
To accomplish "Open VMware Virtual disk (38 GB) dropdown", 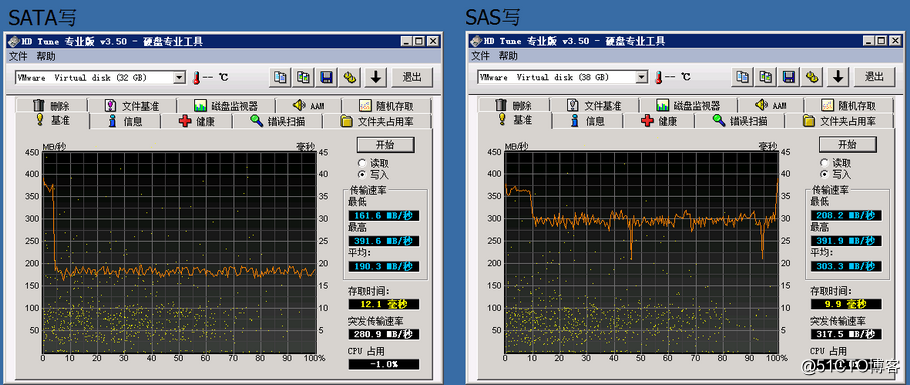I will click(642, 77).
